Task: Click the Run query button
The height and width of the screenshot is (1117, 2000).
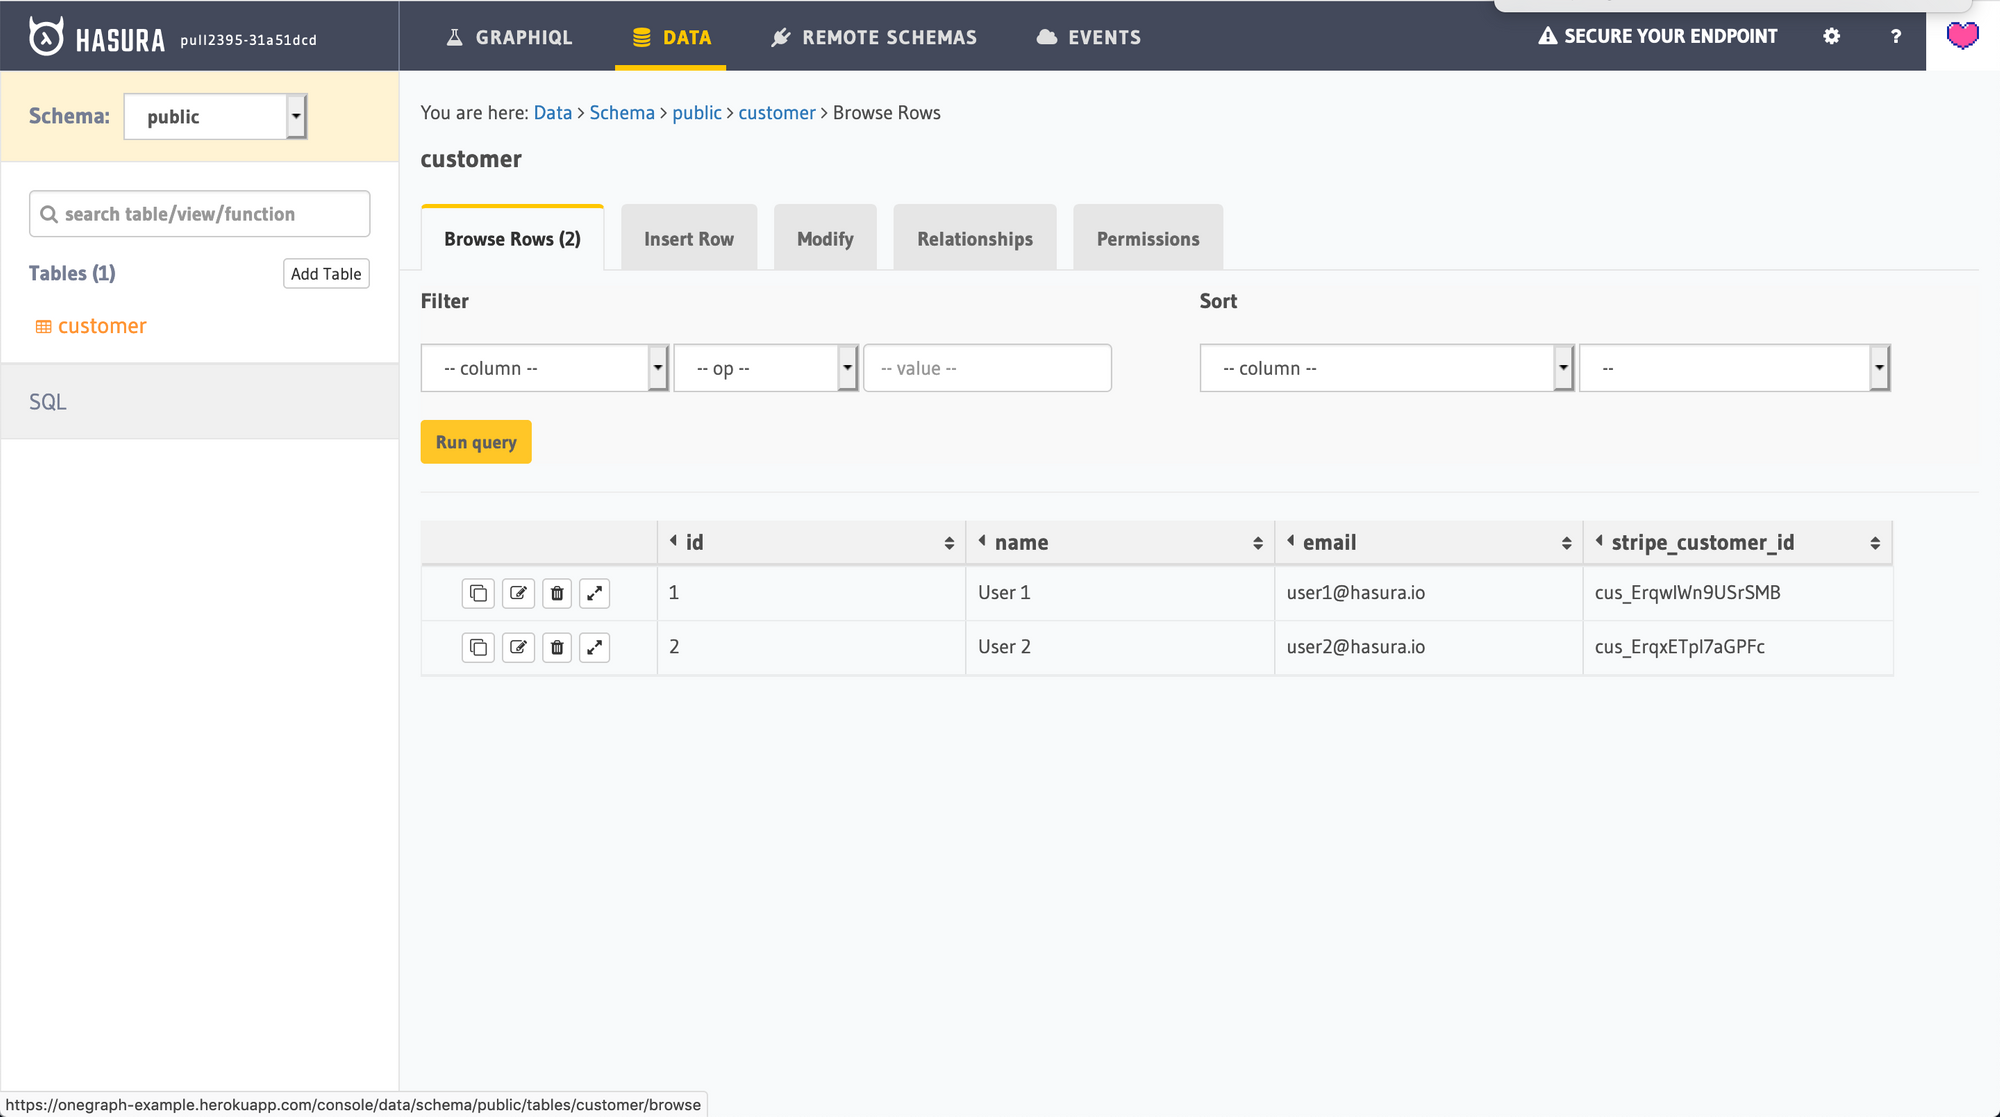Action: [476, 442]
